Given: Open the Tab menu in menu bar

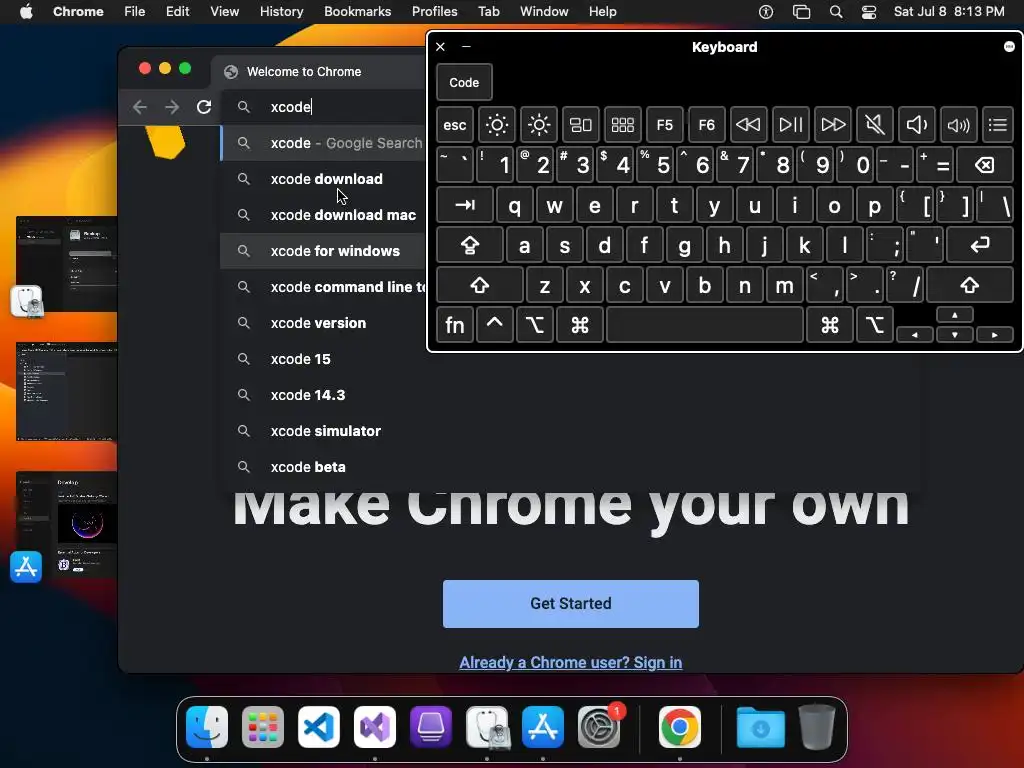Looking at the screenshot, I should click(488, 12).
